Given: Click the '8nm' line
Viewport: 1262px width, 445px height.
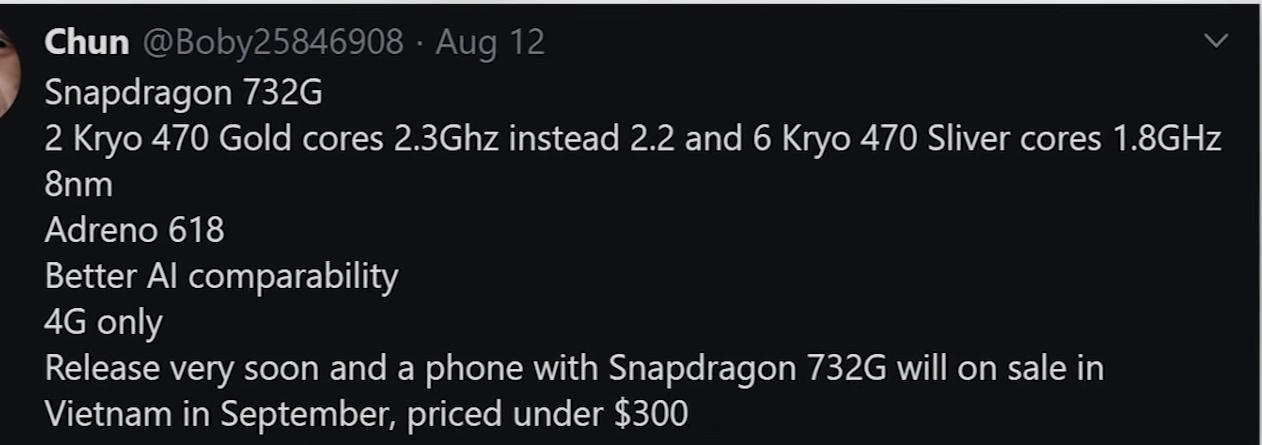Looking at the screenshot, I should [x=79, y=184].
